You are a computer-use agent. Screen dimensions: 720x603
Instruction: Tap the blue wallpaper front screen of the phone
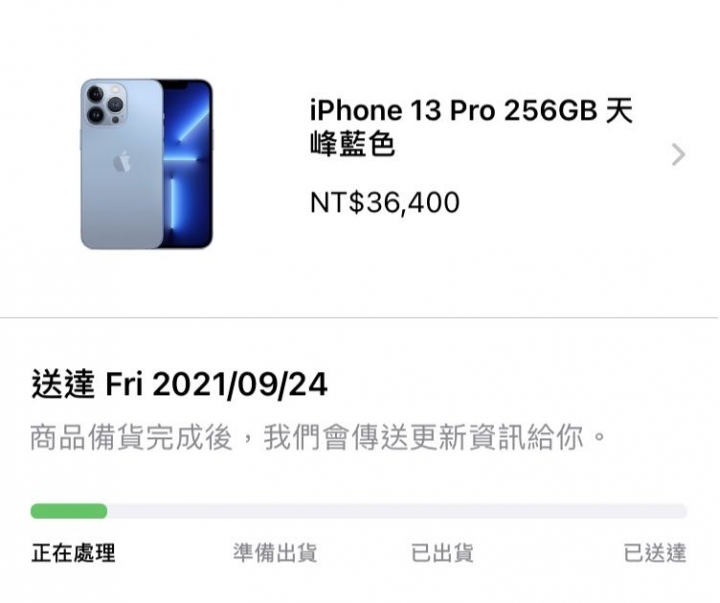pyautogui.click(x=188, y=164)
